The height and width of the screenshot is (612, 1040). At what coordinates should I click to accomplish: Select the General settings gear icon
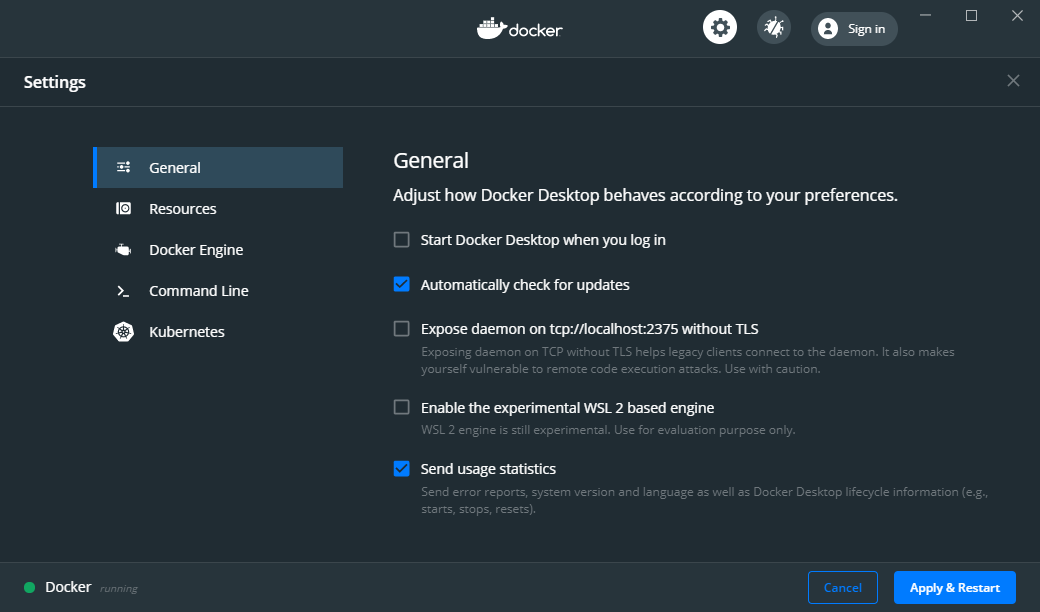click(x=124, y=167)
